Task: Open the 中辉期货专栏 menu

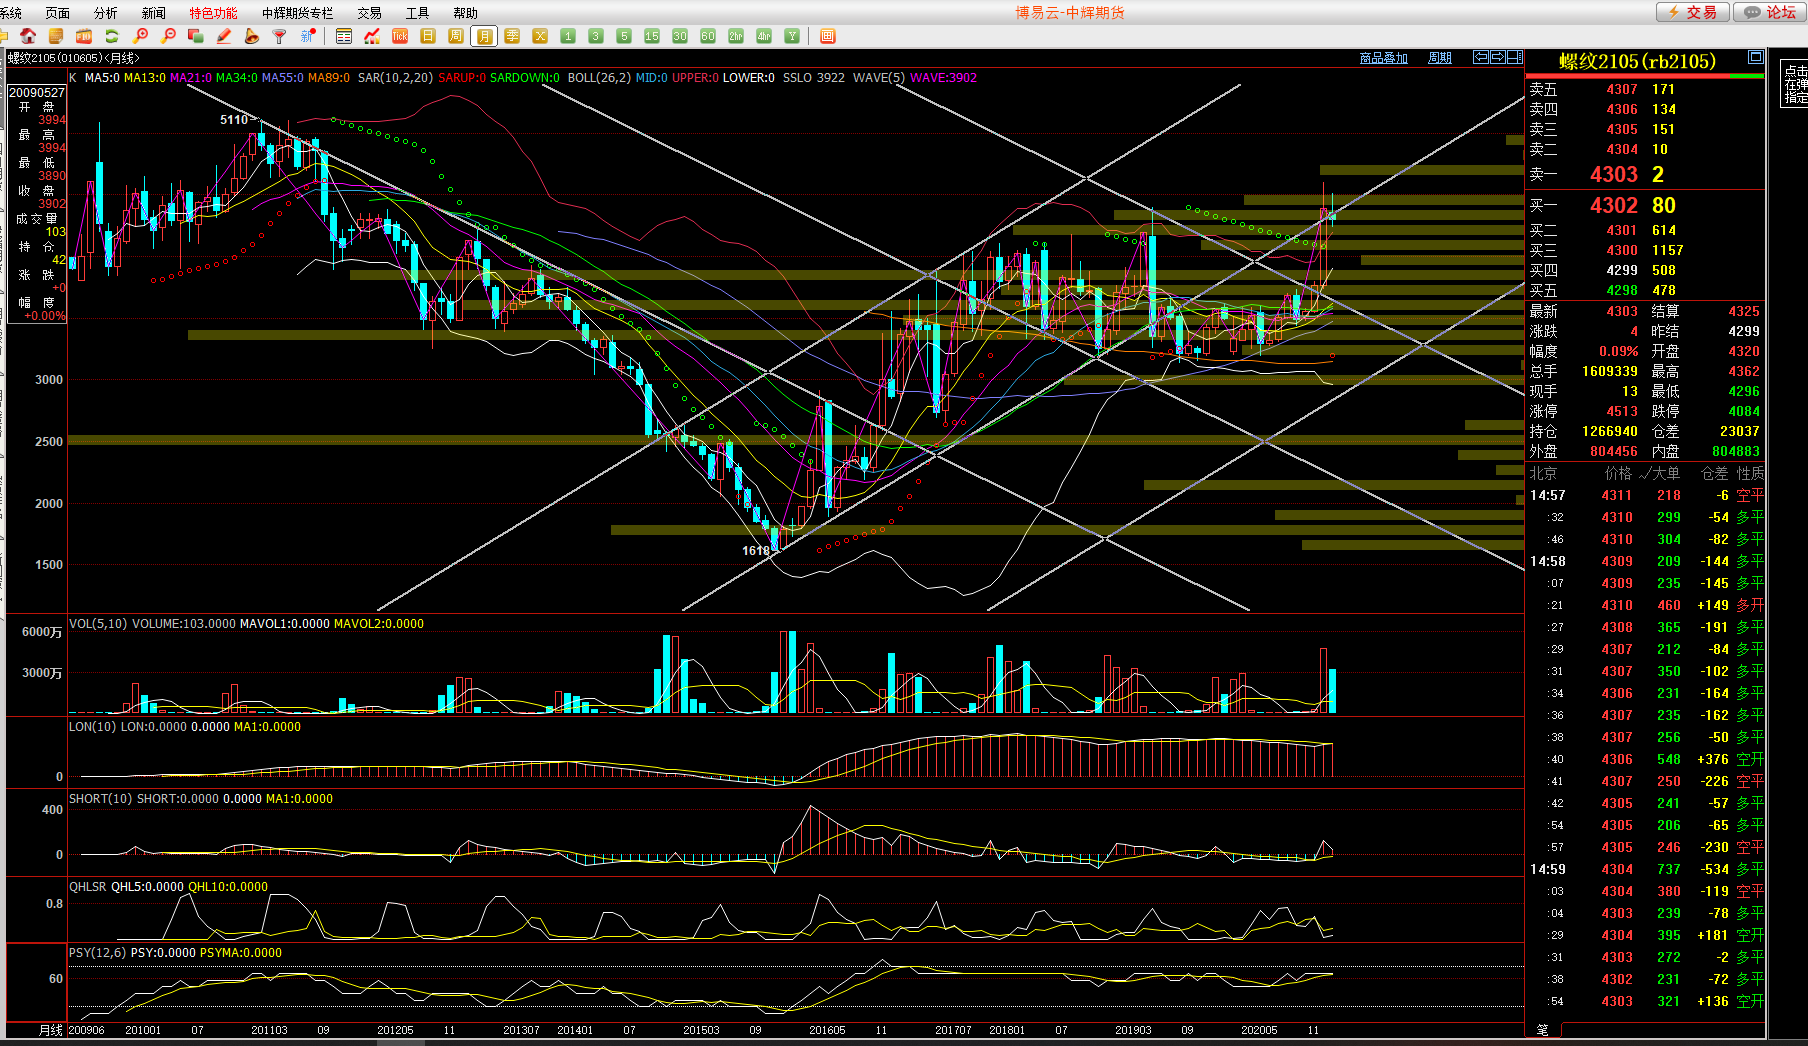Action: pyautogui.click(x=297, y=13)
